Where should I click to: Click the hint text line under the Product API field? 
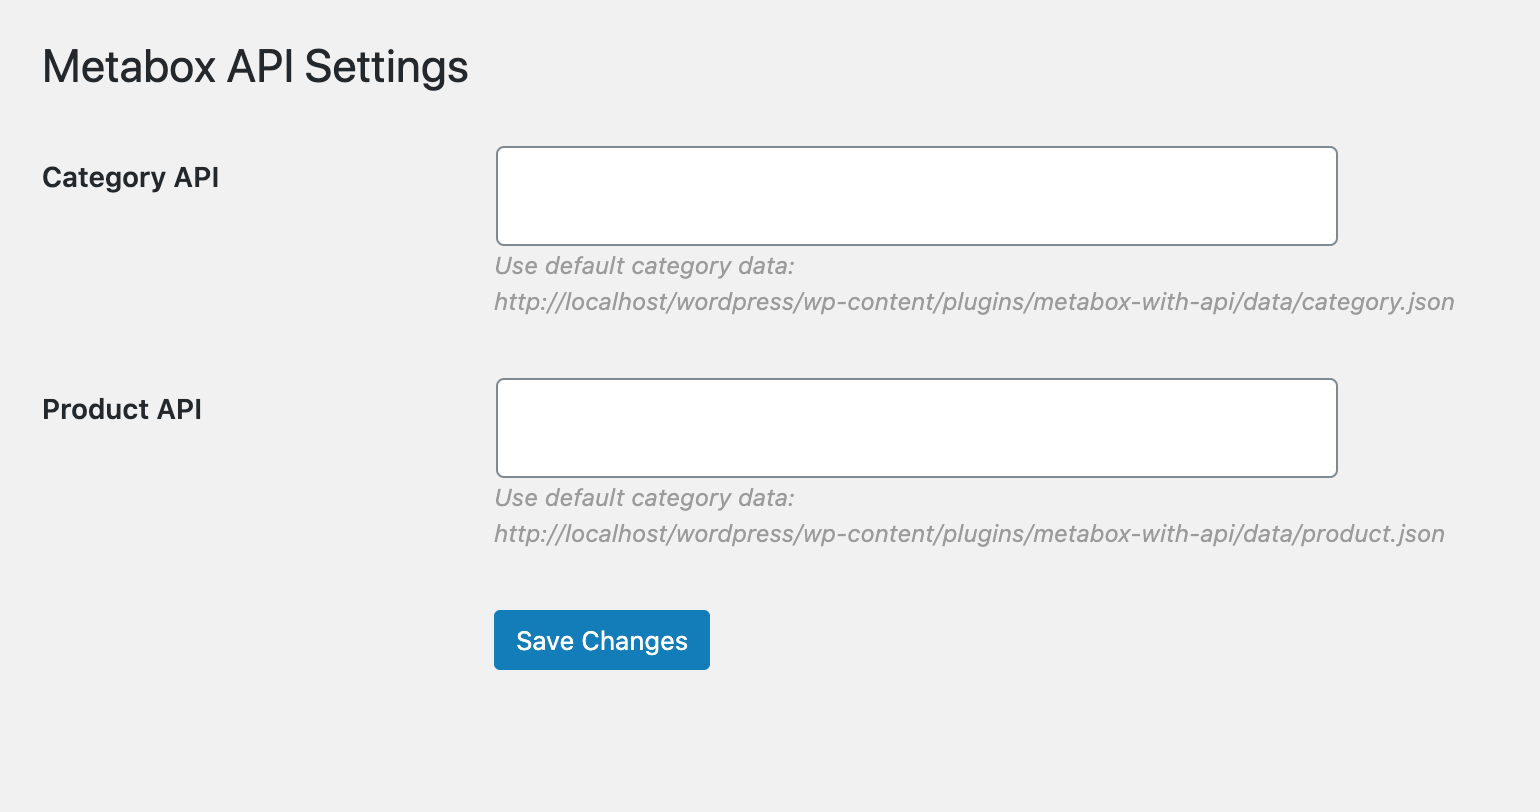644,498
